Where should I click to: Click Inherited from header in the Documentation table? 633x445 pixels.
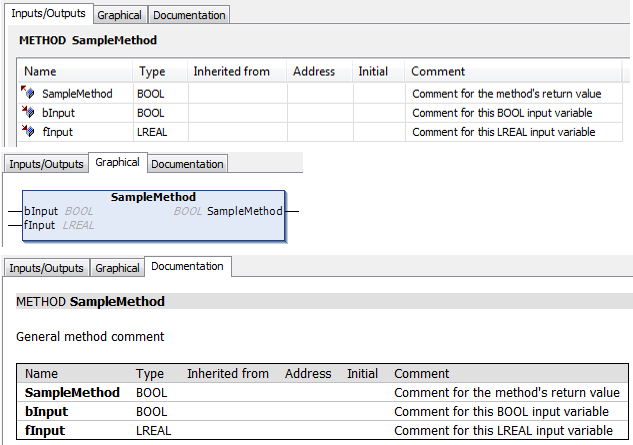point(228,374)
